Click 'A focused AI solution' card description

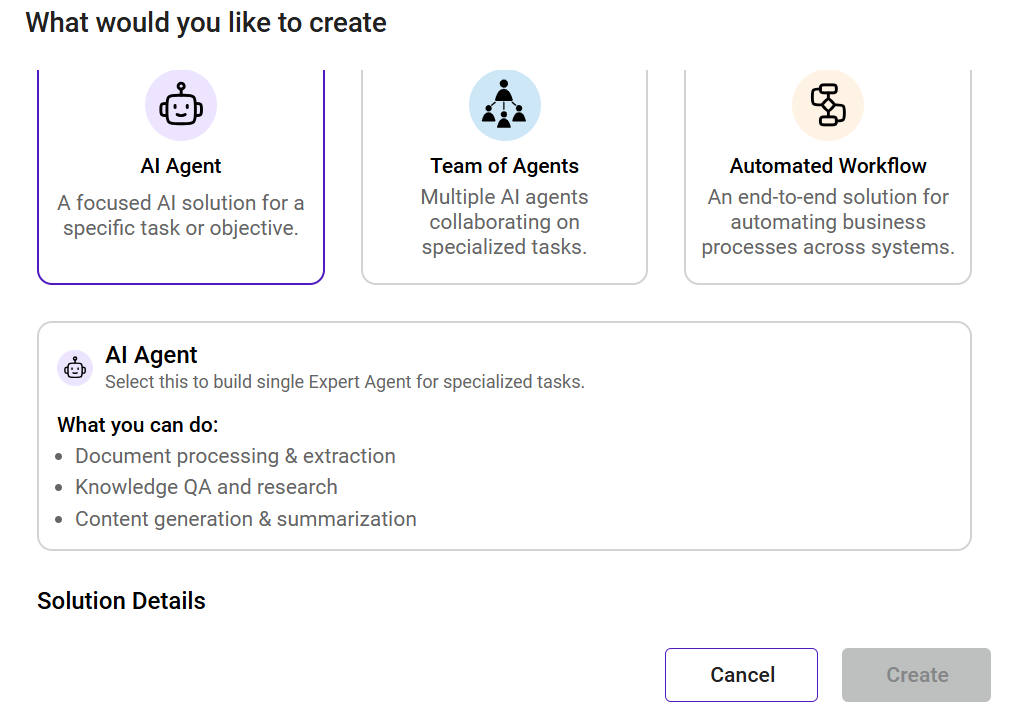(x=181, y=215)
